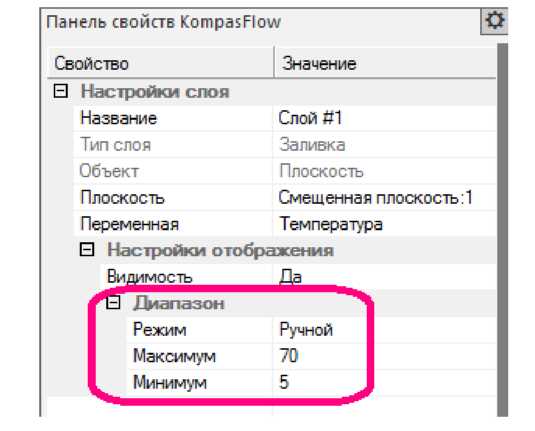This screenshot has height=431, width=535.
Task: Edit the Название value Слой #1
Action: [x=384, y=118]
